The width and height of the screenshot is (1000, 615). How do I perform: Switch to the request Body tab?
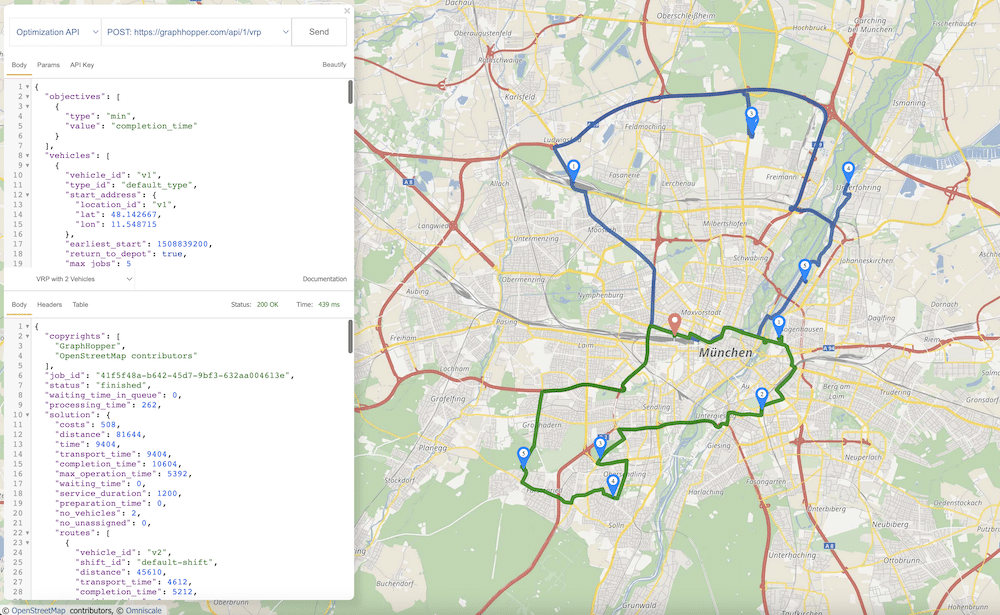pyautogui.click(x=19, y=65)
